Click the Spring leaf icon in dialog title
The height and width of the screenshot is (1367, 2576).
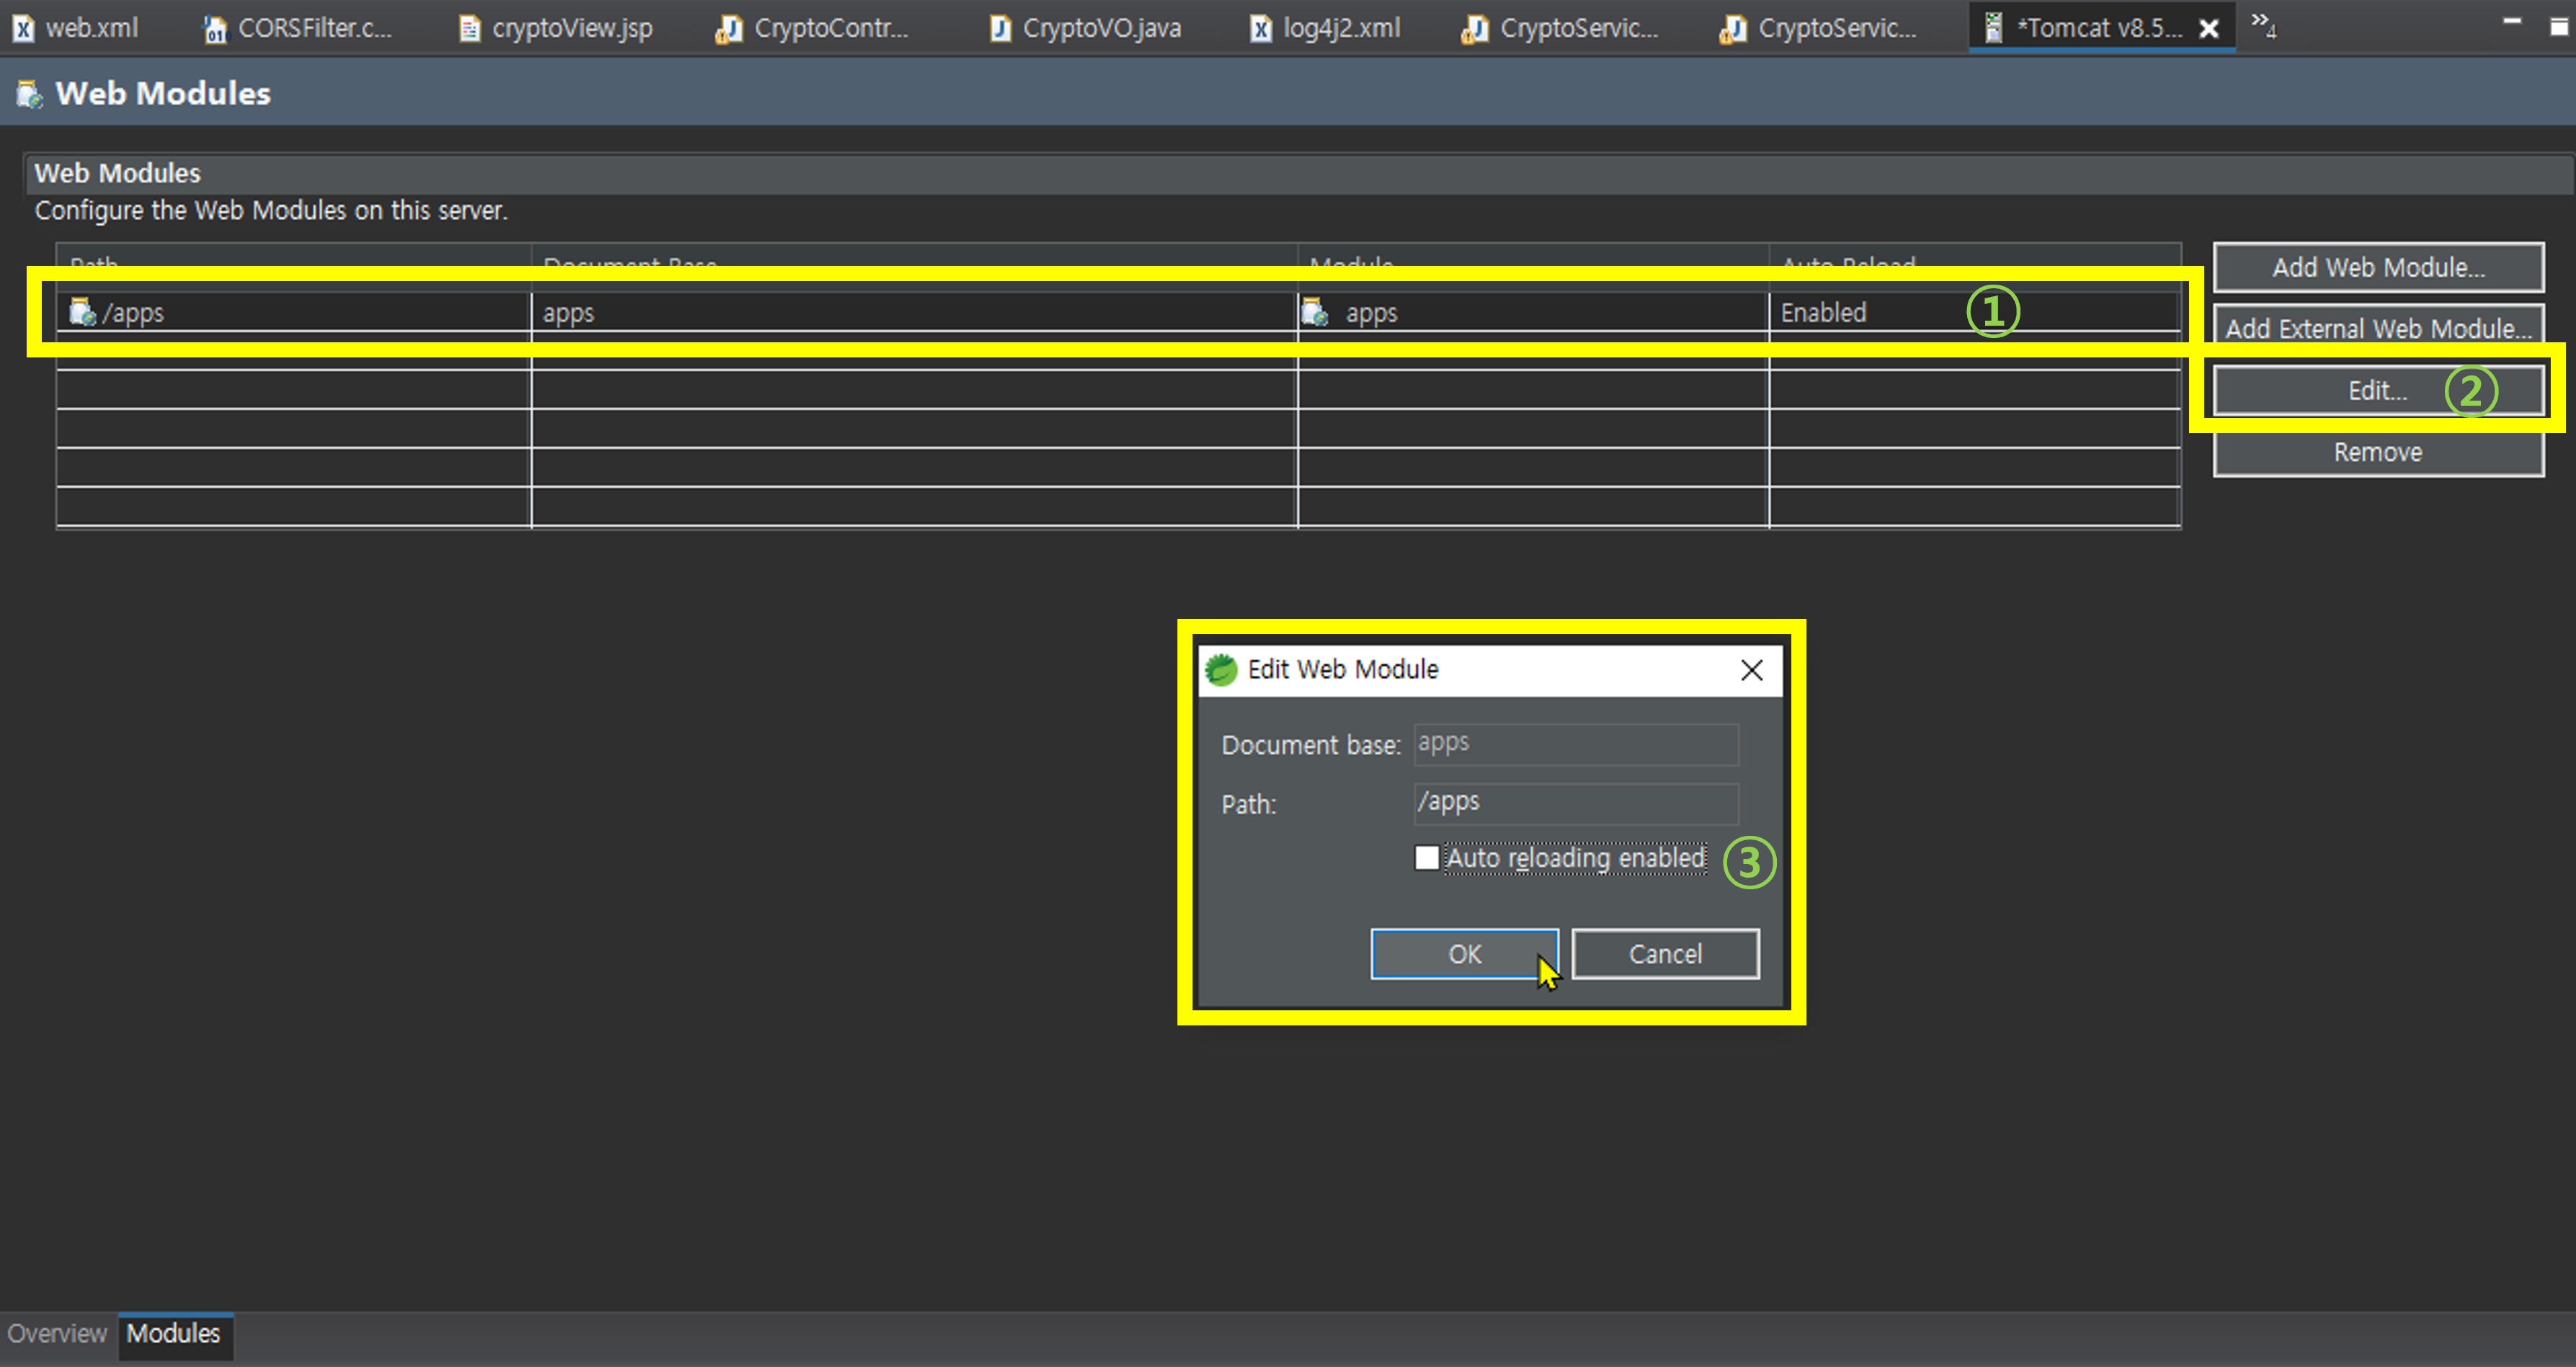1220,669
